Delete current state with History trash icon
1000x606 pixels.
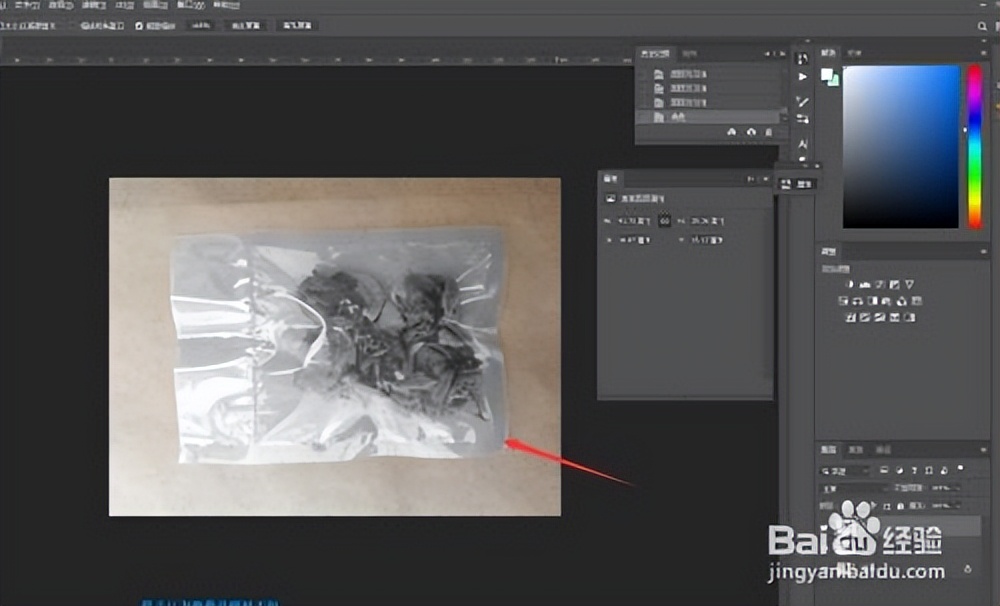coord(768,132)
